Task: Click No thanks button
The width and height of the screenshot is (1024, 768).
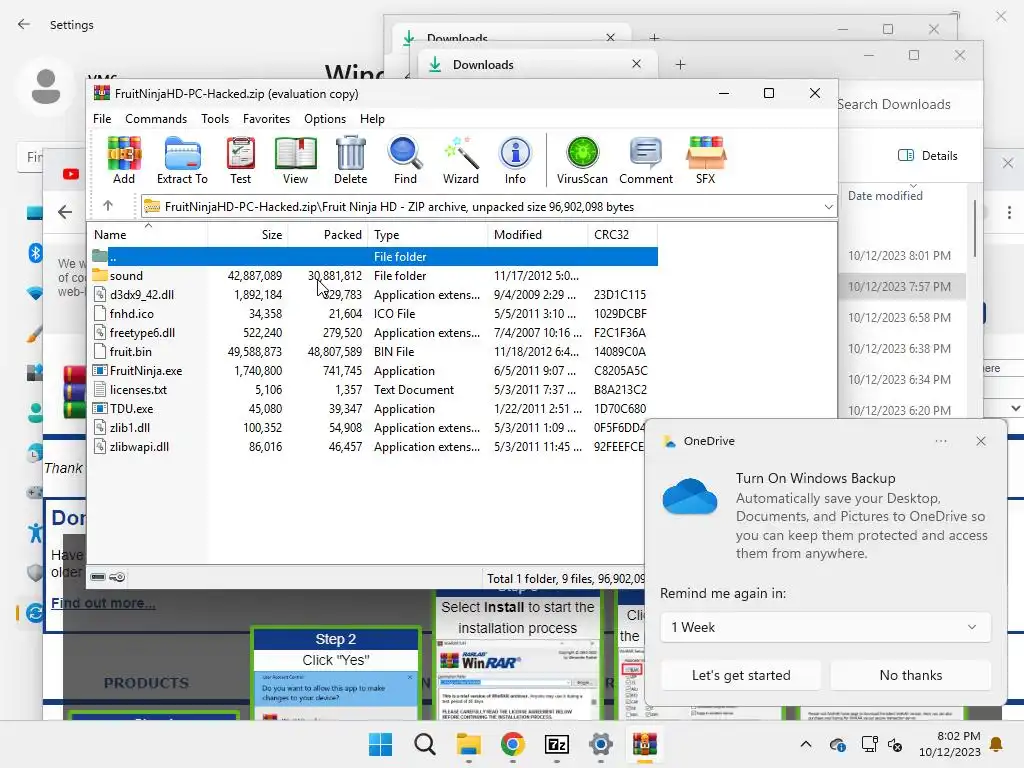Action: 911,675
